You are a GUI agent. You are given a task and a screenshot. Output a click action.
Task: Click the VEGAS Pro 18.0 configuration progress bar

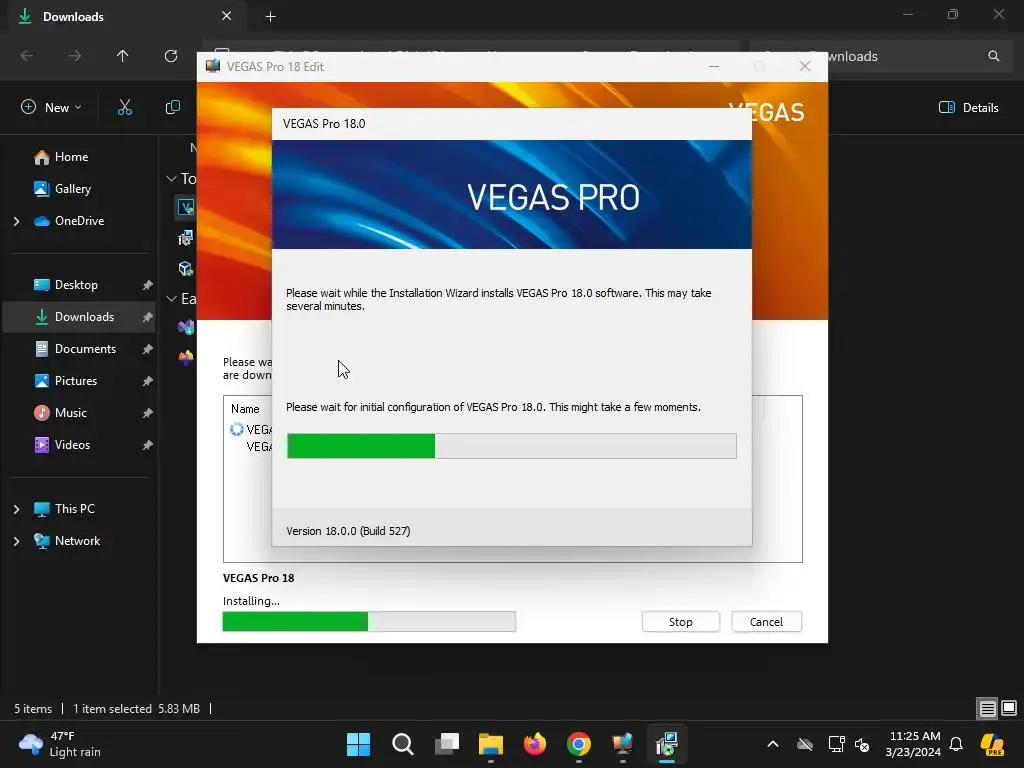pyautogui.click(x=511, y=446)
